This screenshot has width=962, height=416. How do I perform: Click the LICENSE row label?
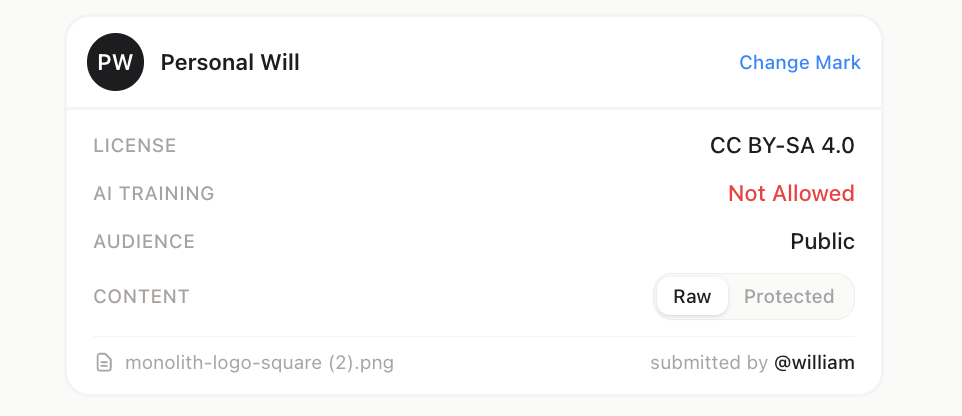coord(135,145)
